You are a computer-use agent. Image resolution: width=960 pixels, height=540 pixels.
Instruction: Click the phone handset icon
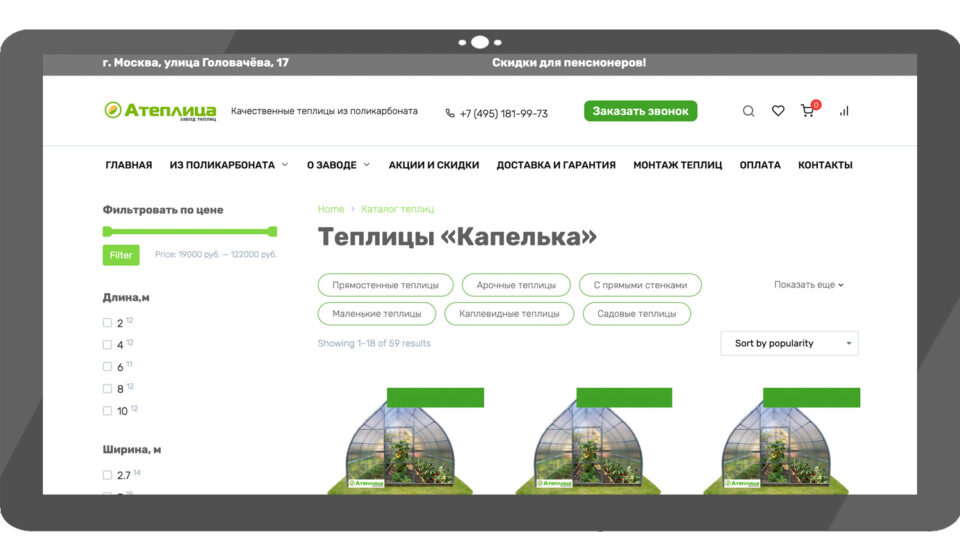point(450,113)
